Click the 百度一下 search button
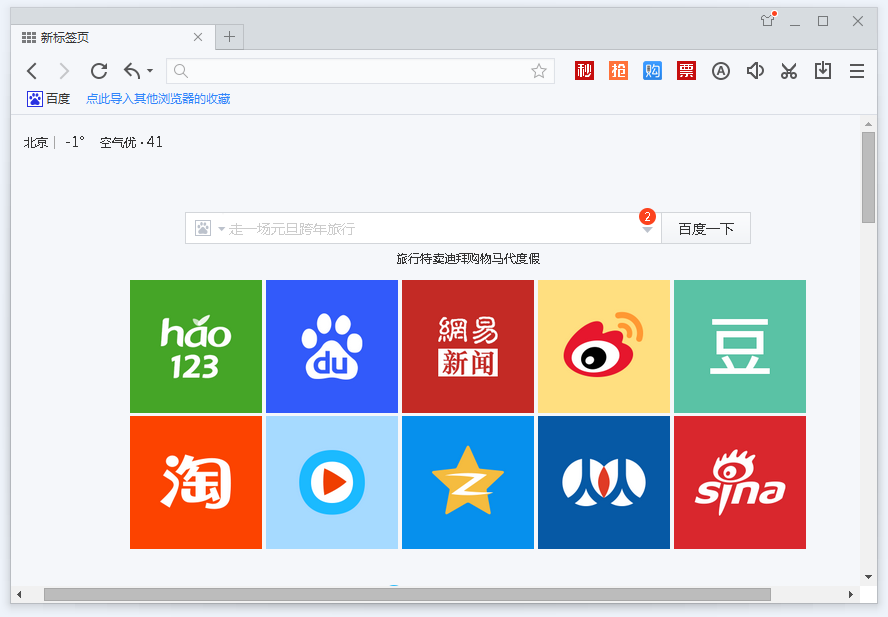Screen dimensions: 888x617 tap(706, 228)
